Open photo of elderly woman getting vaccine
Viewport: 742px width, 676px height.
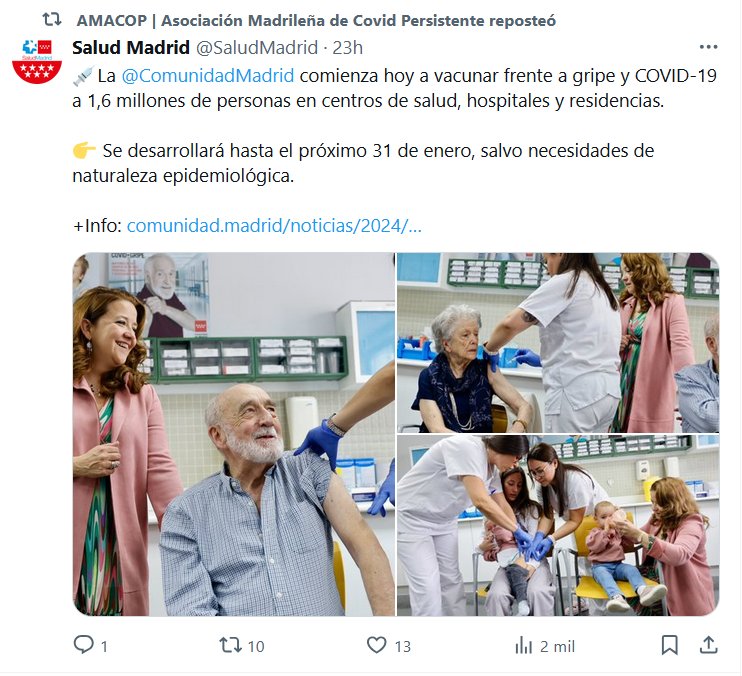[x=558, y=343]
